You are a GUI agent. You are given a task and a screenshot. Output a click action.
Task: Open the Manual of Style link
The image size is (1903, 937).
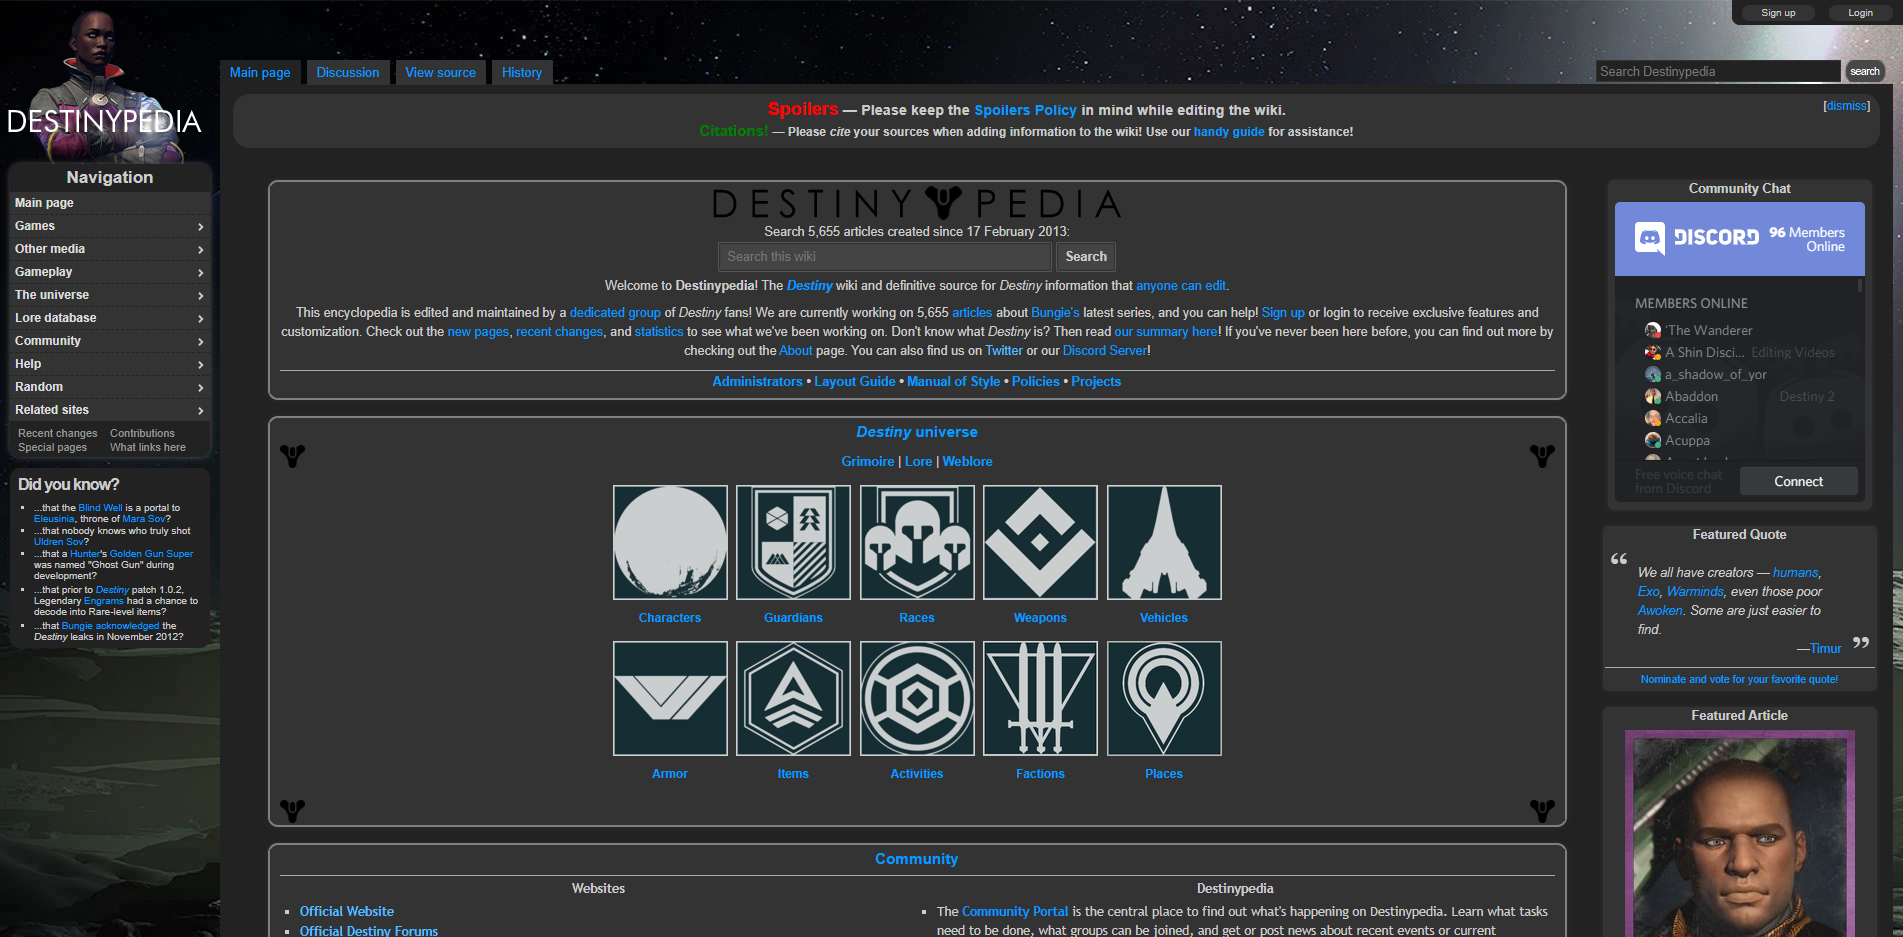coord(953,382)
